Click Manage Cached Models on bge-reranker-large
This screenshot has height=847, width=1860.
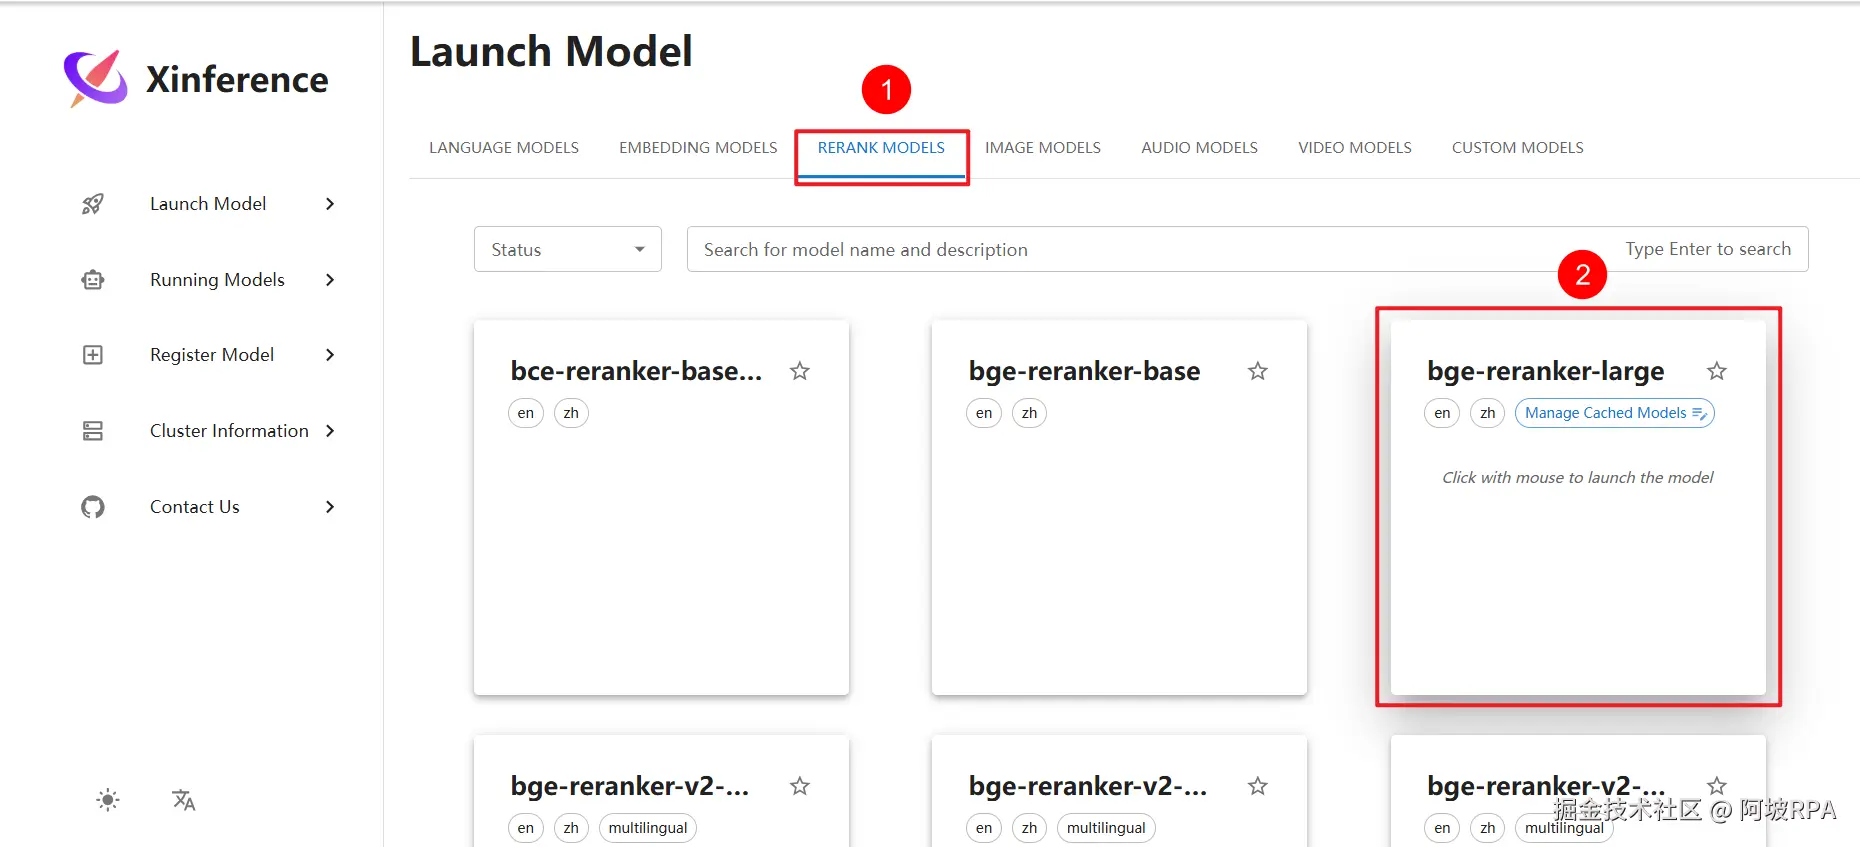(x=1615, y=413)
